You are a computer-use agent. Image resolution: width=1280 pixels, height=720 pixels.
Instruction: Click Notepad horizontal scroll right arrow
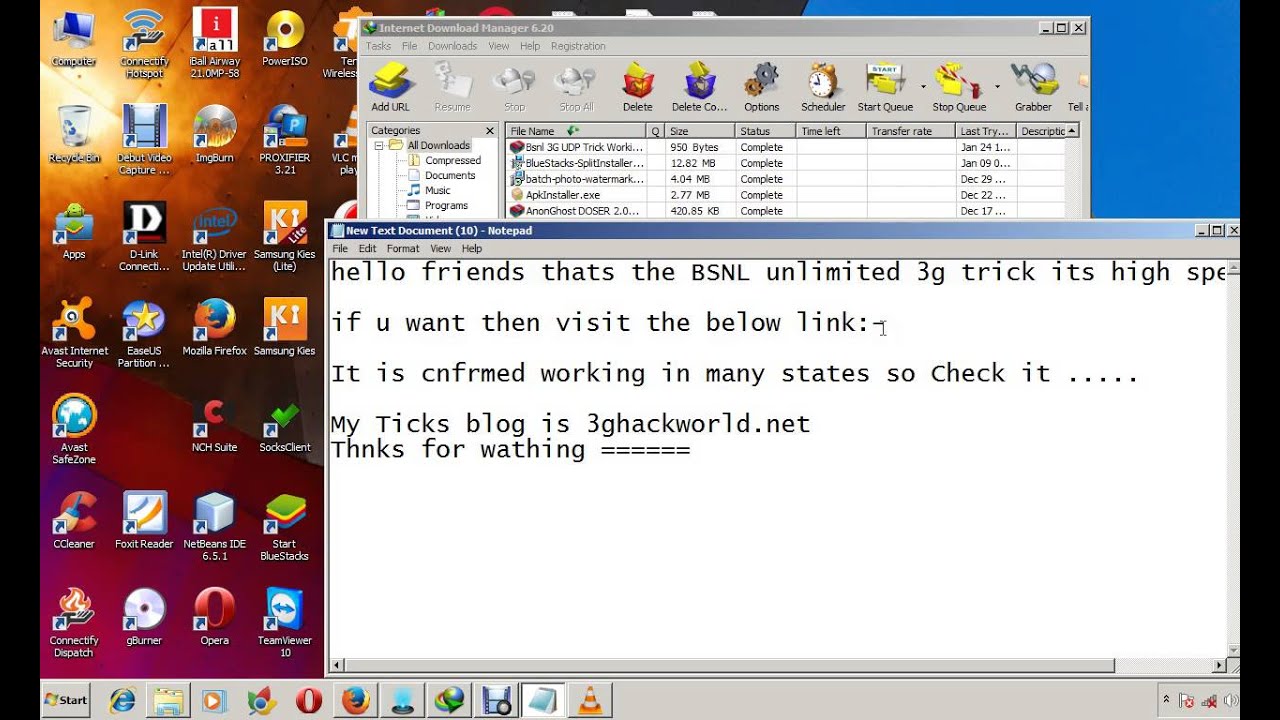pyautogui.click(x=1219, y=665)
